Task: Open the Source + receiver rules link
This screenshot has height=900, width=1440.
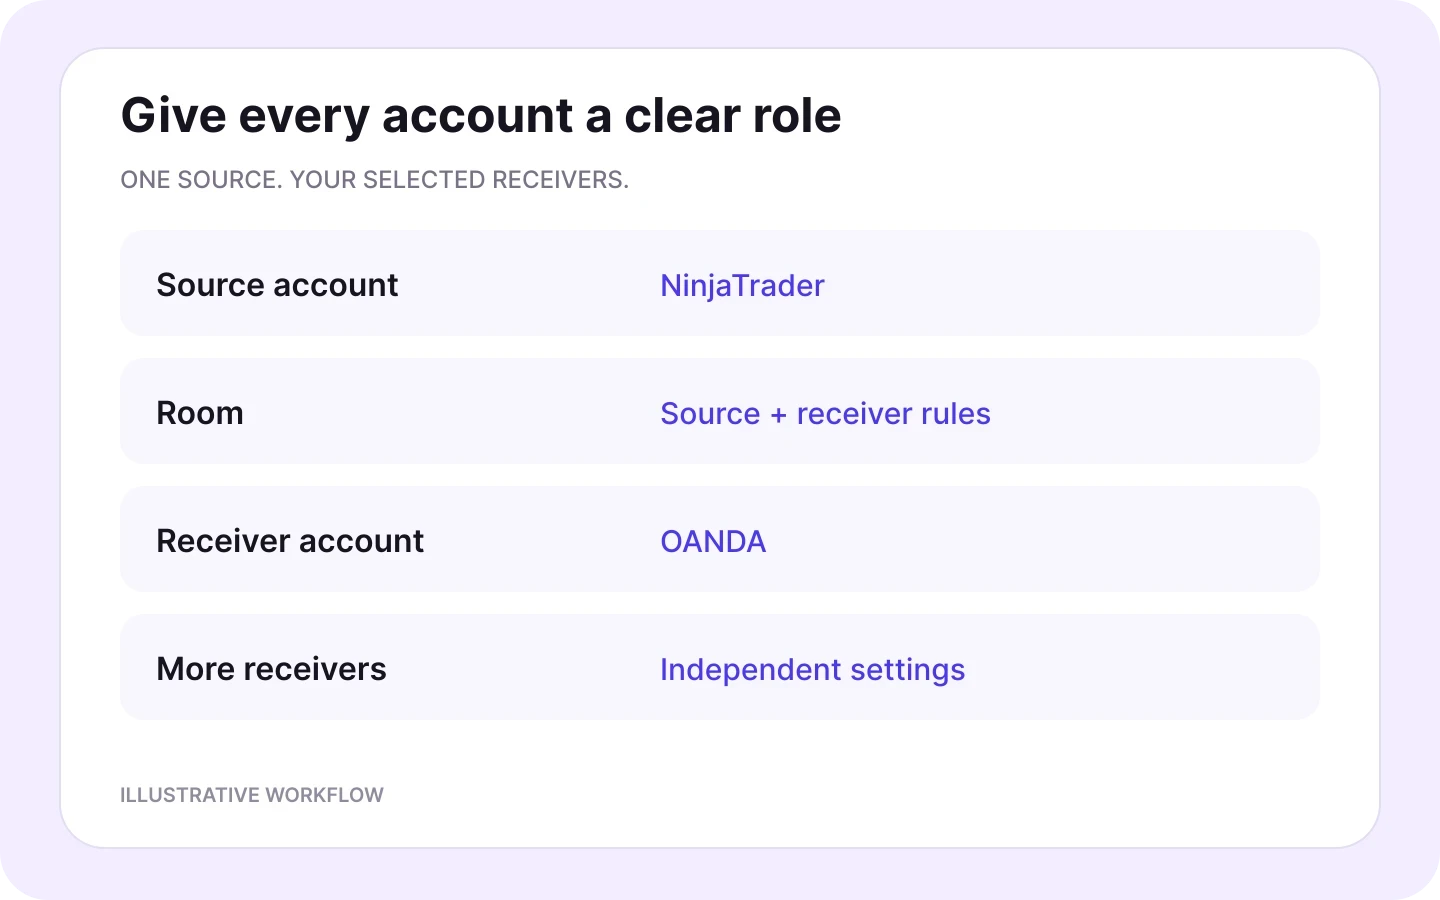Action: coord(825,413)
